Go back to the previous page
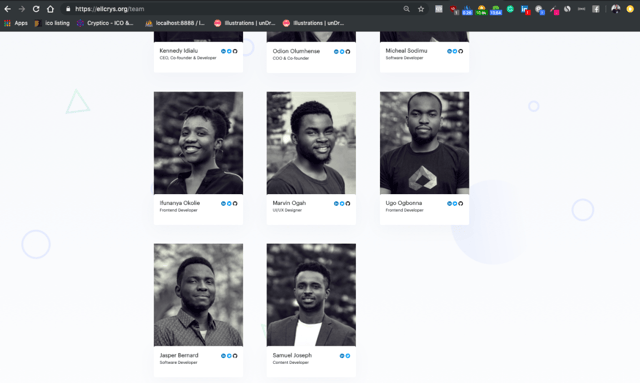Image resolution: width=640 pixels, height=383 pixels. click(x=7, y=9)
